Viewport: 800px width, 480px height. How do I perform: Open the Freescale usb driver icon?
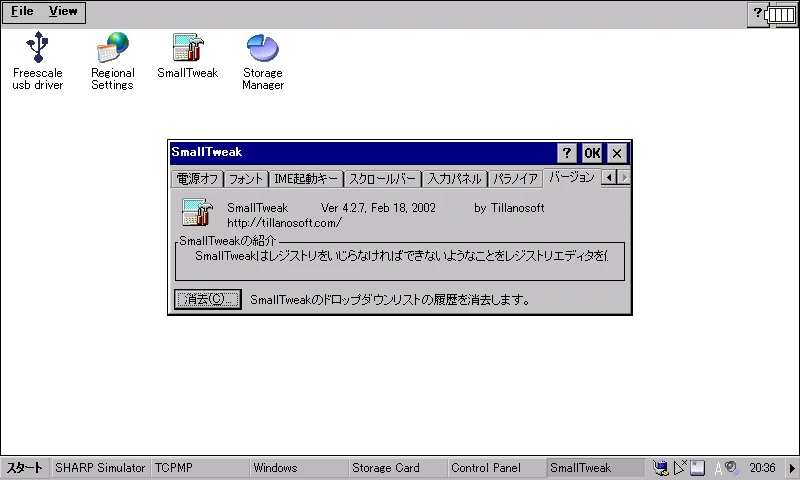38,61
